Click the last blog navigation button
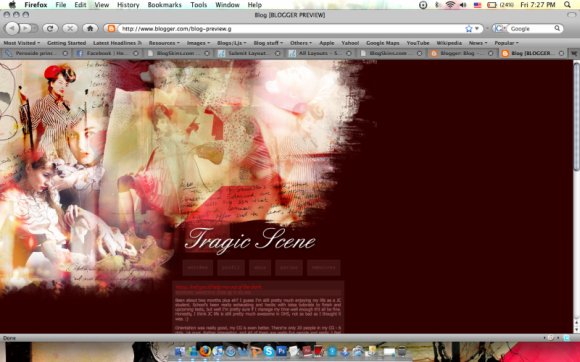The width and height of the screenshot is (580, 362). [x=324, y=268]
